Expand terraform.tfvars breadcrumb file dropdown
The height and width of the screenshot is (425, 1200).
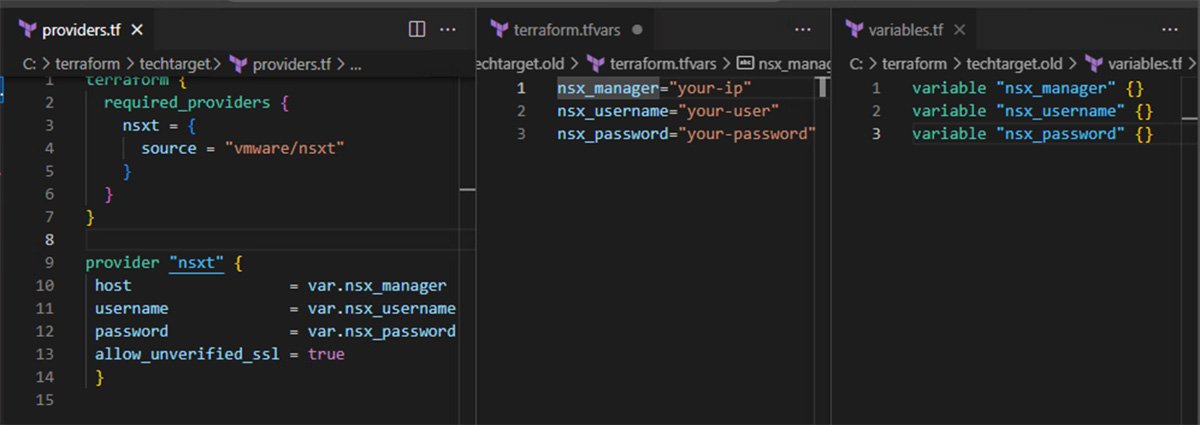pos(658,65)
